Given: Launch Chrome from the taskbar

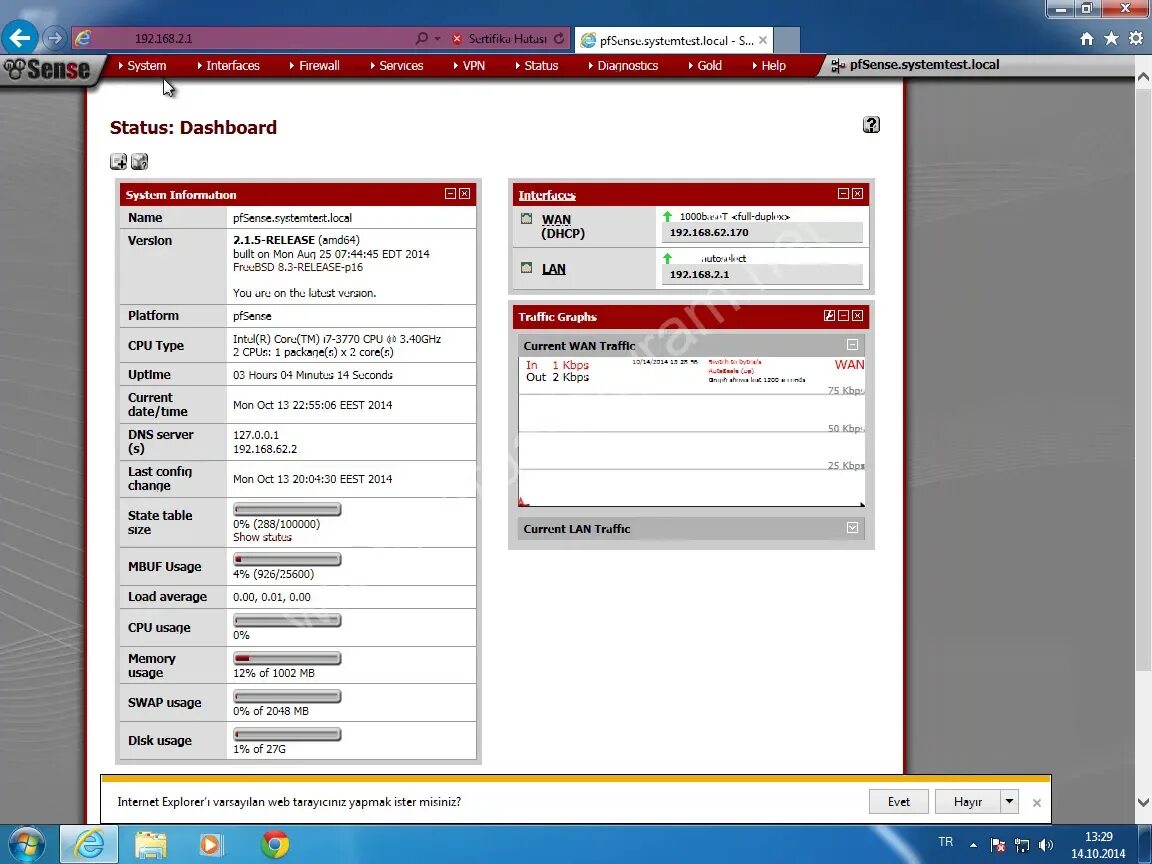Looking at the screenshot, I should (275, 845).
